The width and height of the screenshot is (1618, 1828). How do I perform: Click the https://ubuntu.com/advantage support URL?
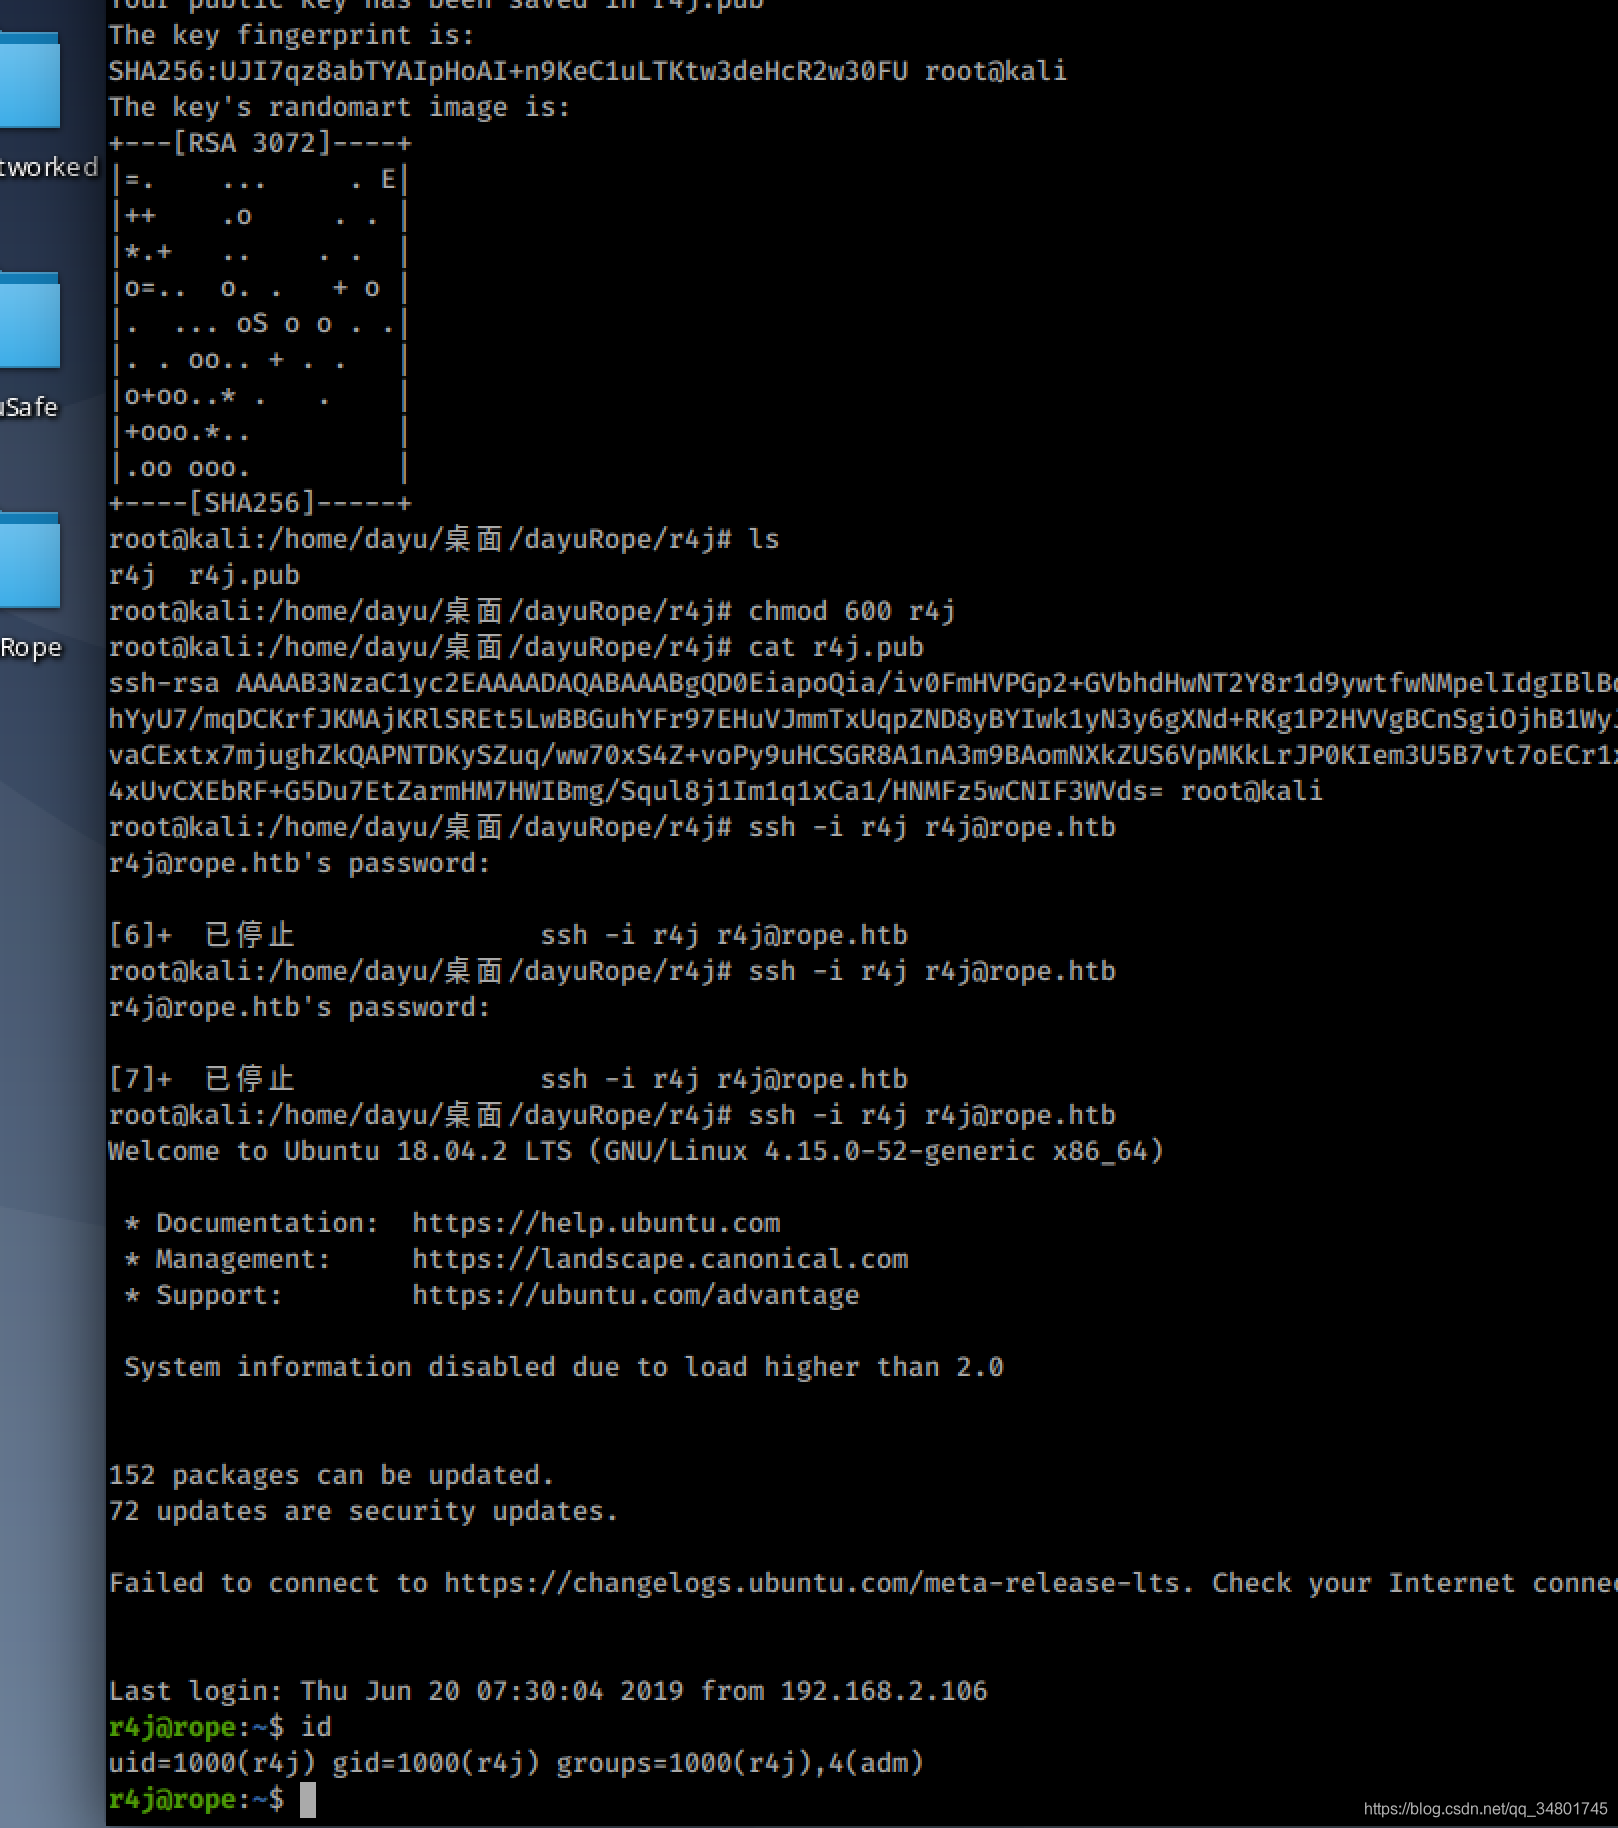[x=636, y=1295]
